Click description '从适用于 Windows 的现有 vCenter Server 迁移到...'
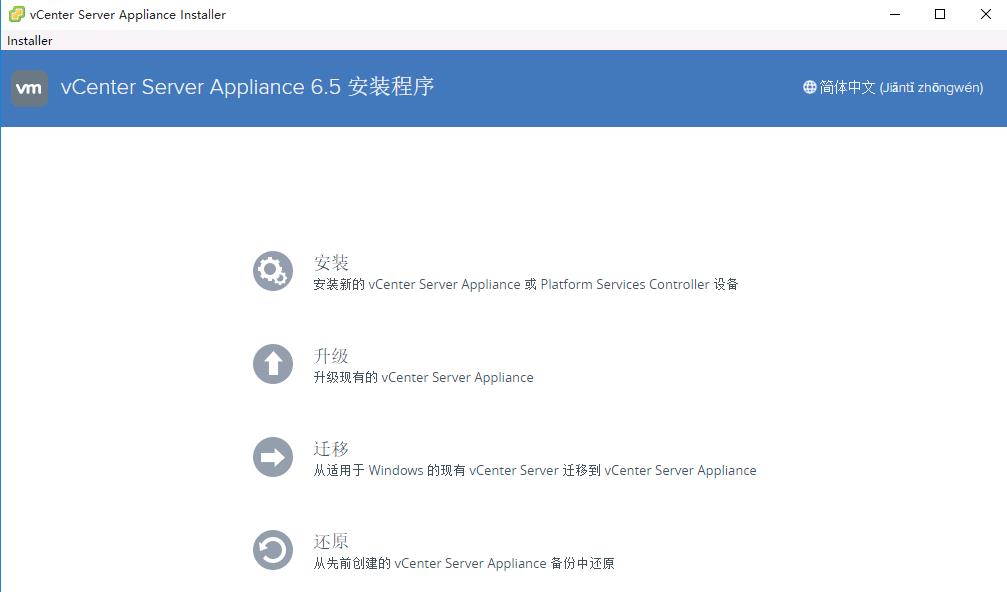 (x=535, y=471)
